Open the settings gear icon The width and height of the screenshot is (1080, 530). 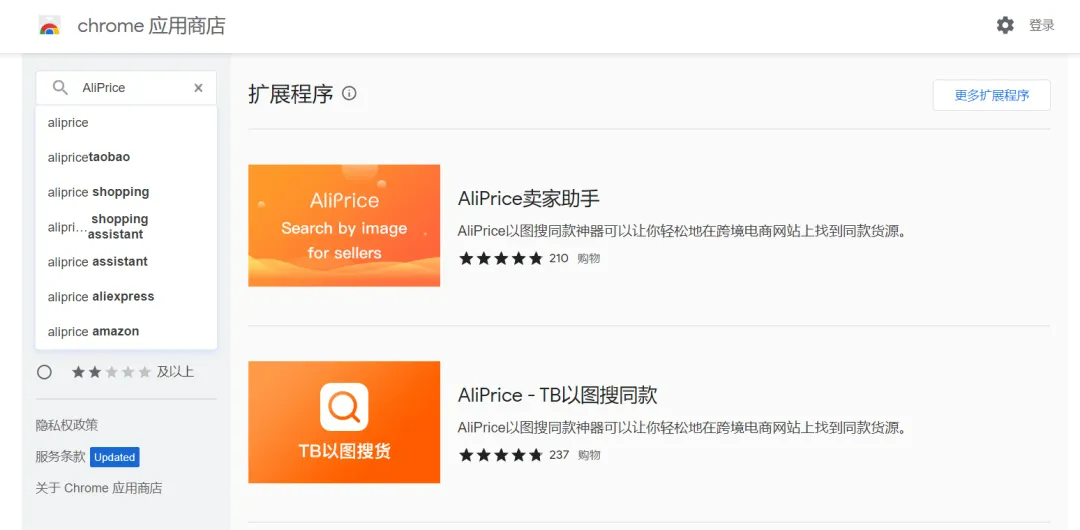click(1005, 25)
